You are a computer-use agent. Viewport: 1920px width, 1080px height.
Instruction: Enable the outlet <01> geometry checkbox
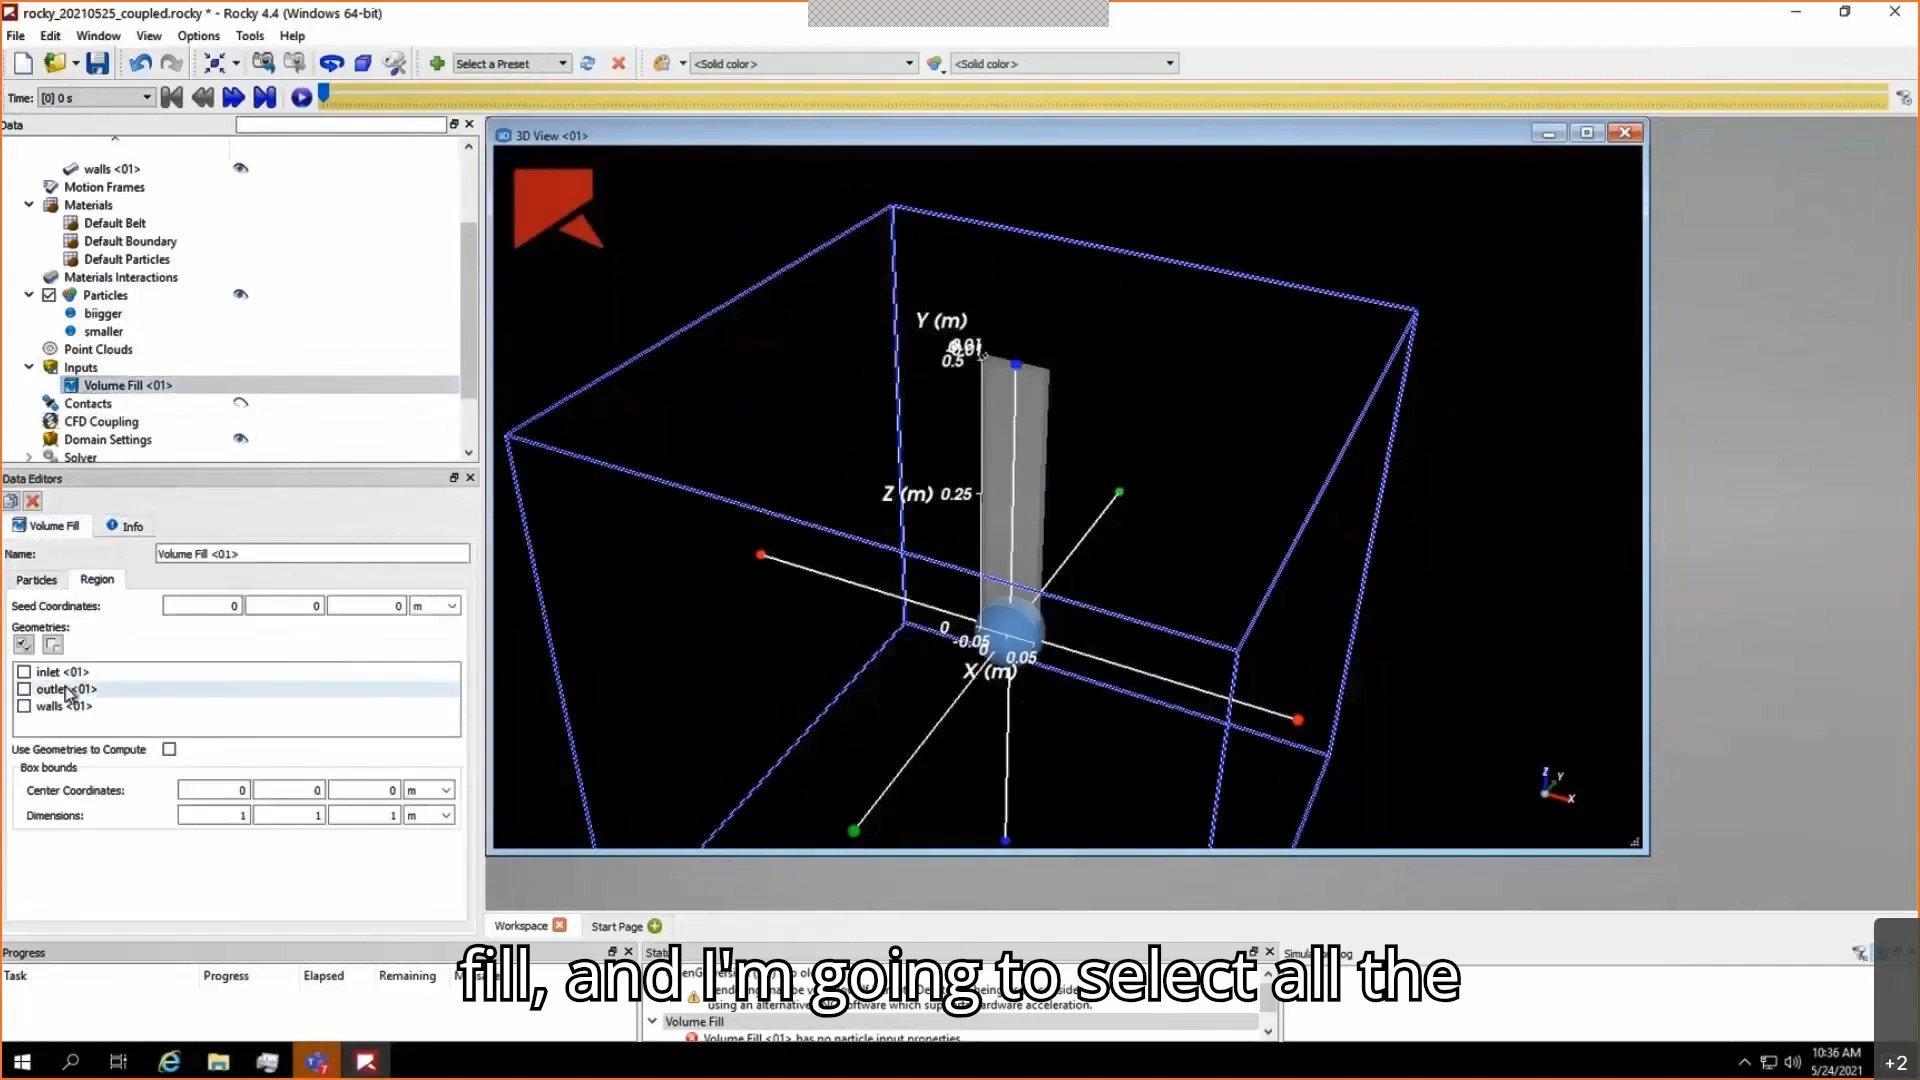pos(25,689)
